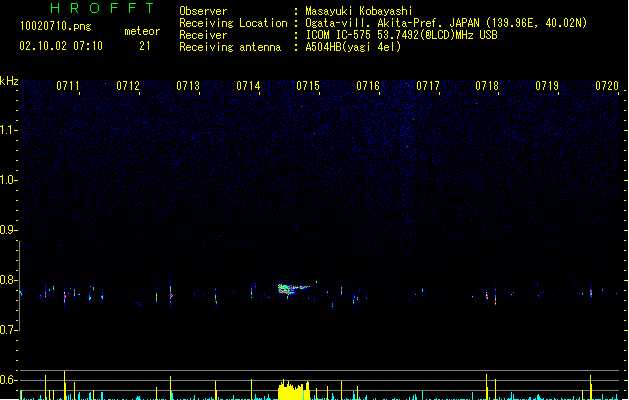Click the observer name Masayuki Kobayashi
Viewport: 629px width, 400px height.
pos(359,11)
